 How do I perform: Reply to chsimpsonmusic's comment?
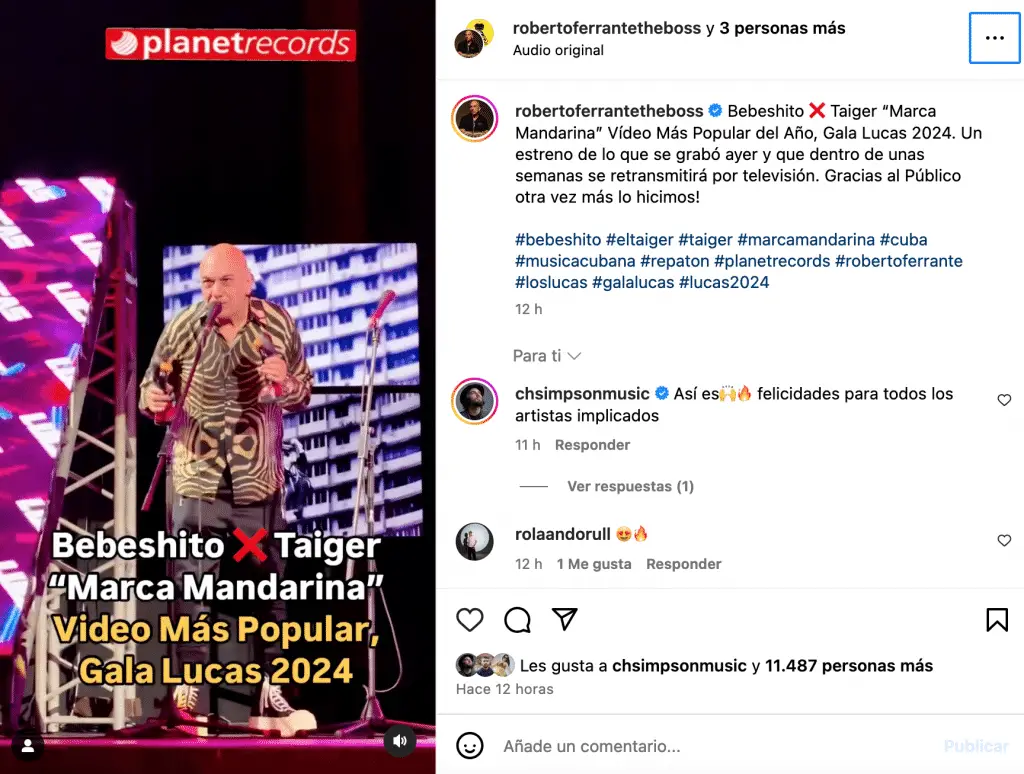(592, 445)
